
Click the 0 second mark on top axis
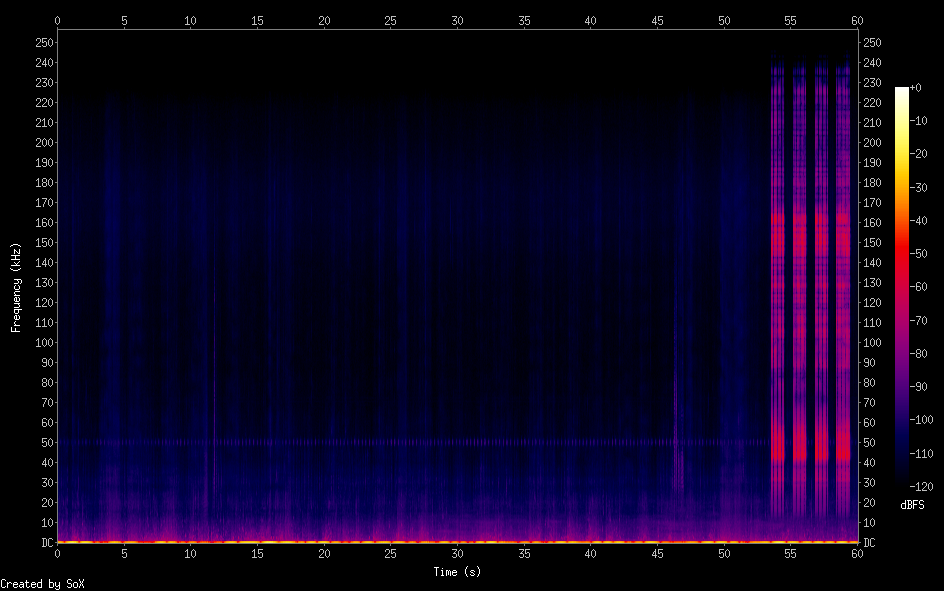58,20
